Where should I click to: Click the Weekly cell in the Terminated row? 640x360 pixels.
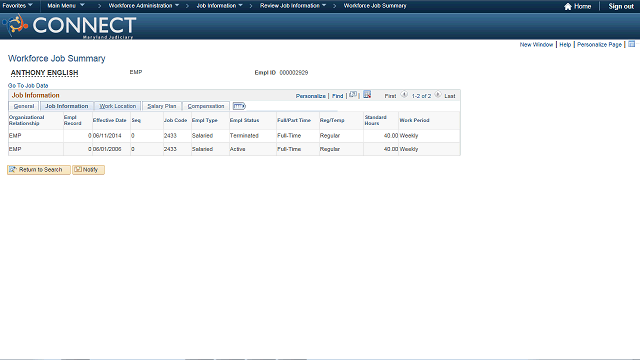(409, 136)
